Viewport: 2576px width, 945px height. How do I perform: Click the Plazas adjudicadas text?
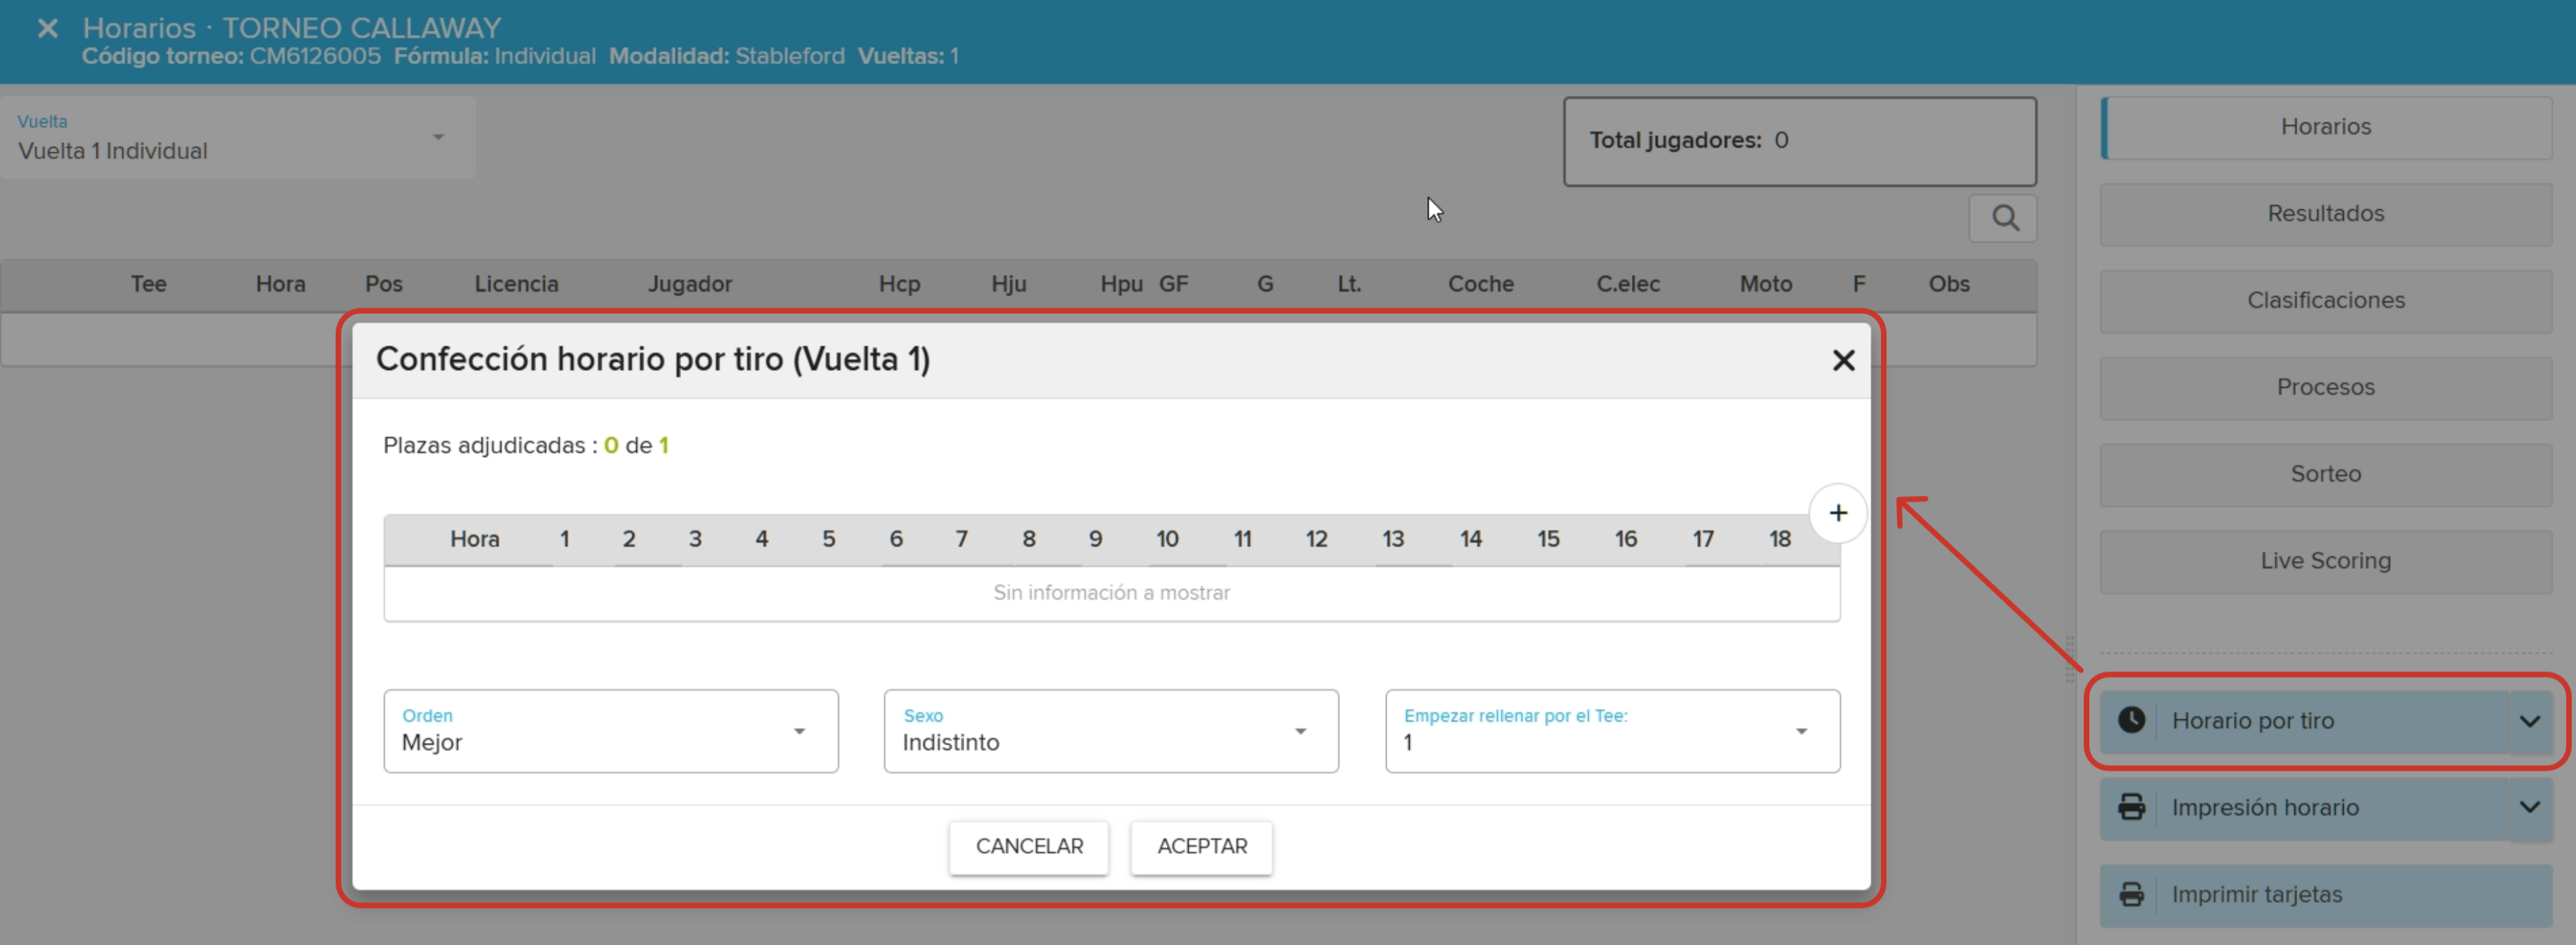point(526,446)
